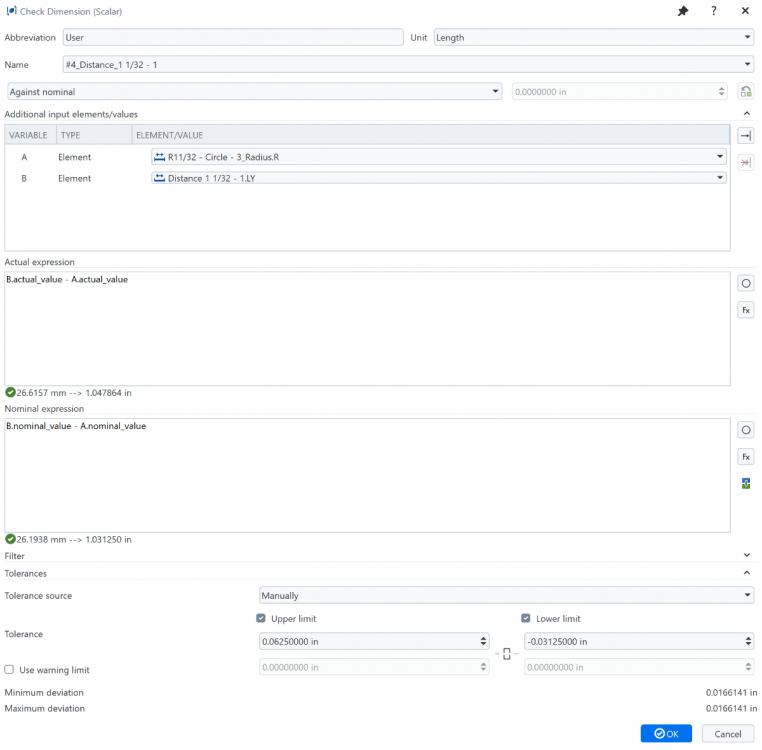Click add input element icon
The image size is (762, 750).
[x=745, y=136]
